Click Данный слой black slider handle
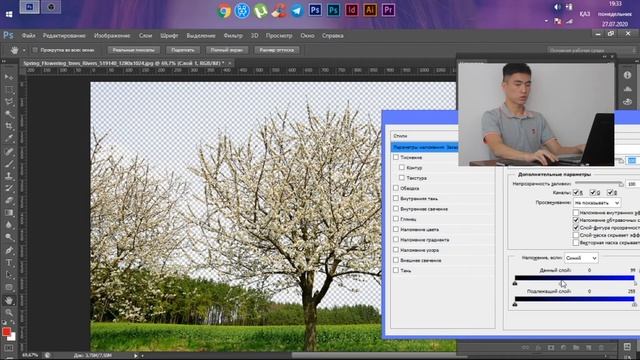640x360 pixels. tap(515, 283)
